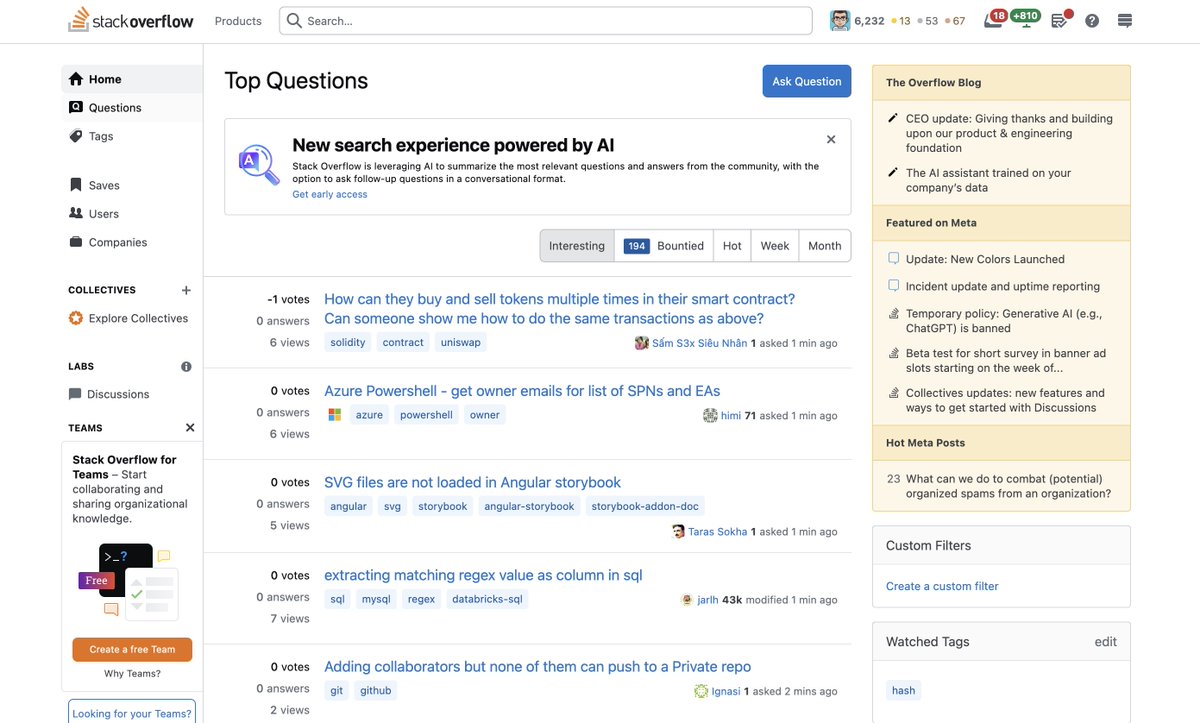
Task: Click edit next to Watched Tags
Action: [1105, 642]
